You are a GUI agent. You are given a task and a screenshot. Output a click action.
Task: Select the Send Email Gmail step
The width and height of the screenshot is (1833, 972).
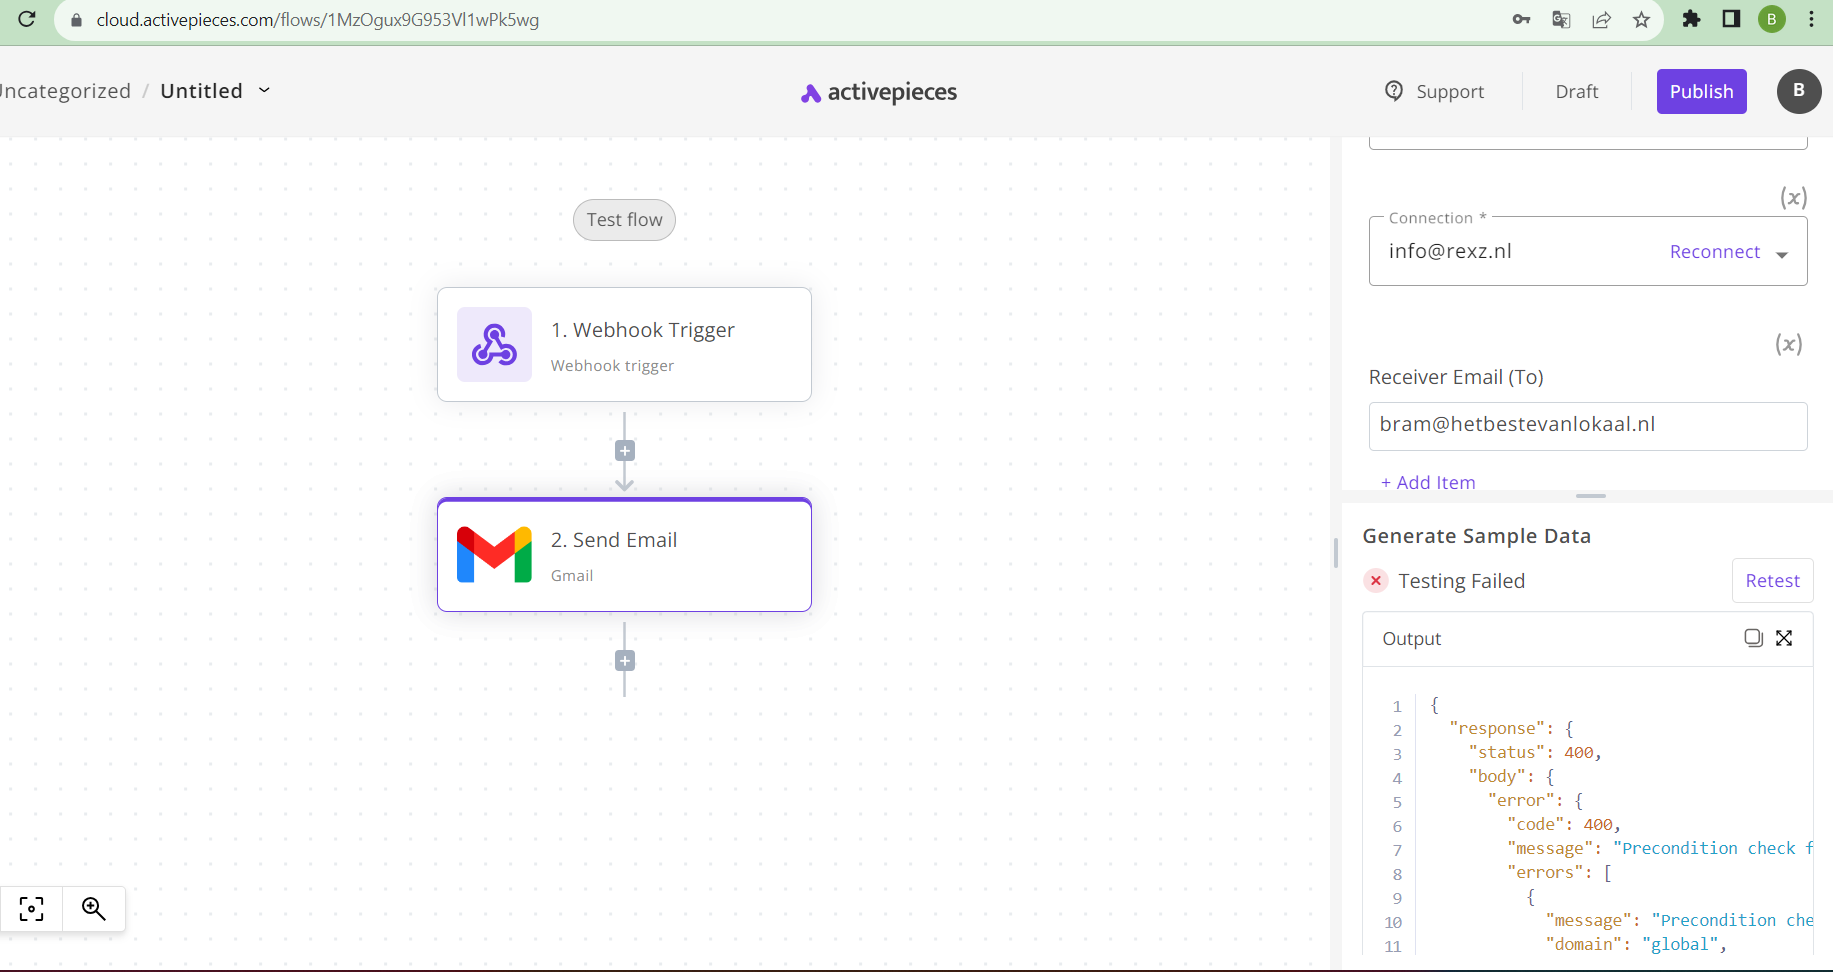pos(624,555)
